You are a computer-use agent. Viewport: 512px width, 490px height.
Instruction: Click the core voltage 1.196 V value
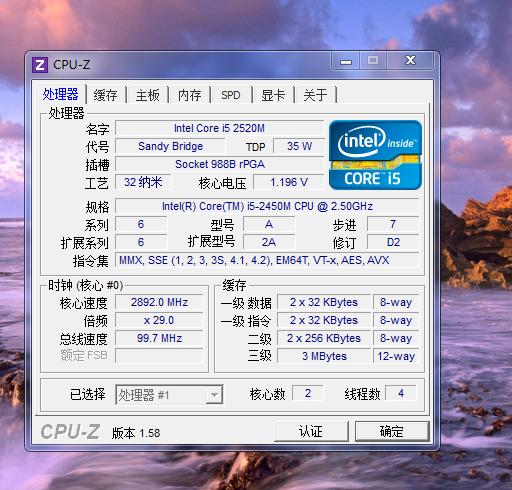click(x=289, y=182)
